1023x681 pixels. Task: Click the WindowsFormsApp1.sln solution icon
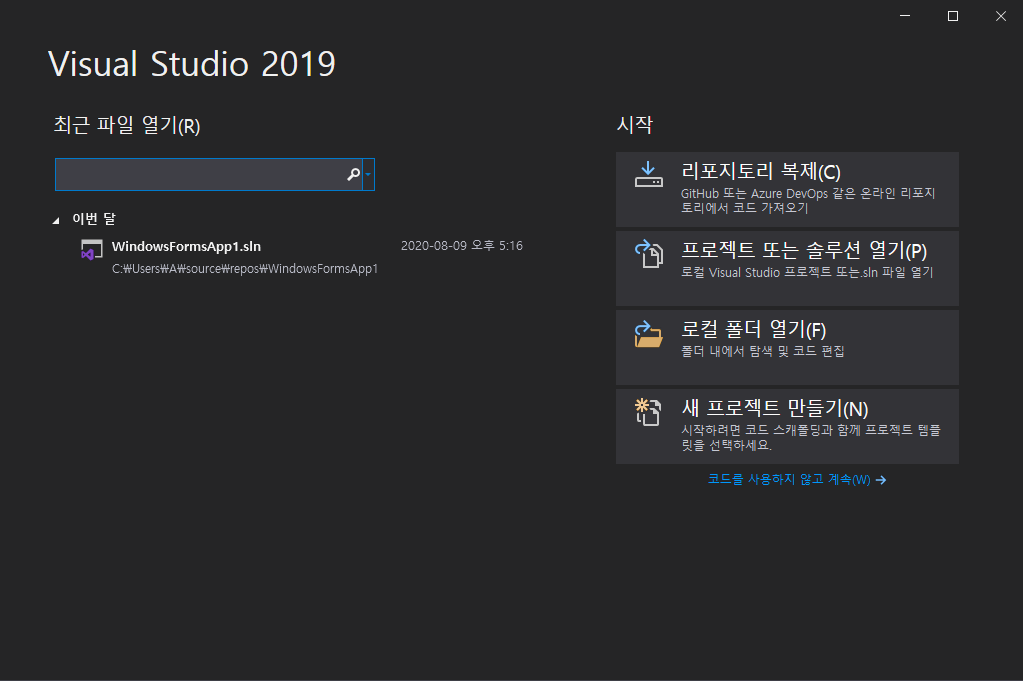pyautogui.click(x=91, y=250)
